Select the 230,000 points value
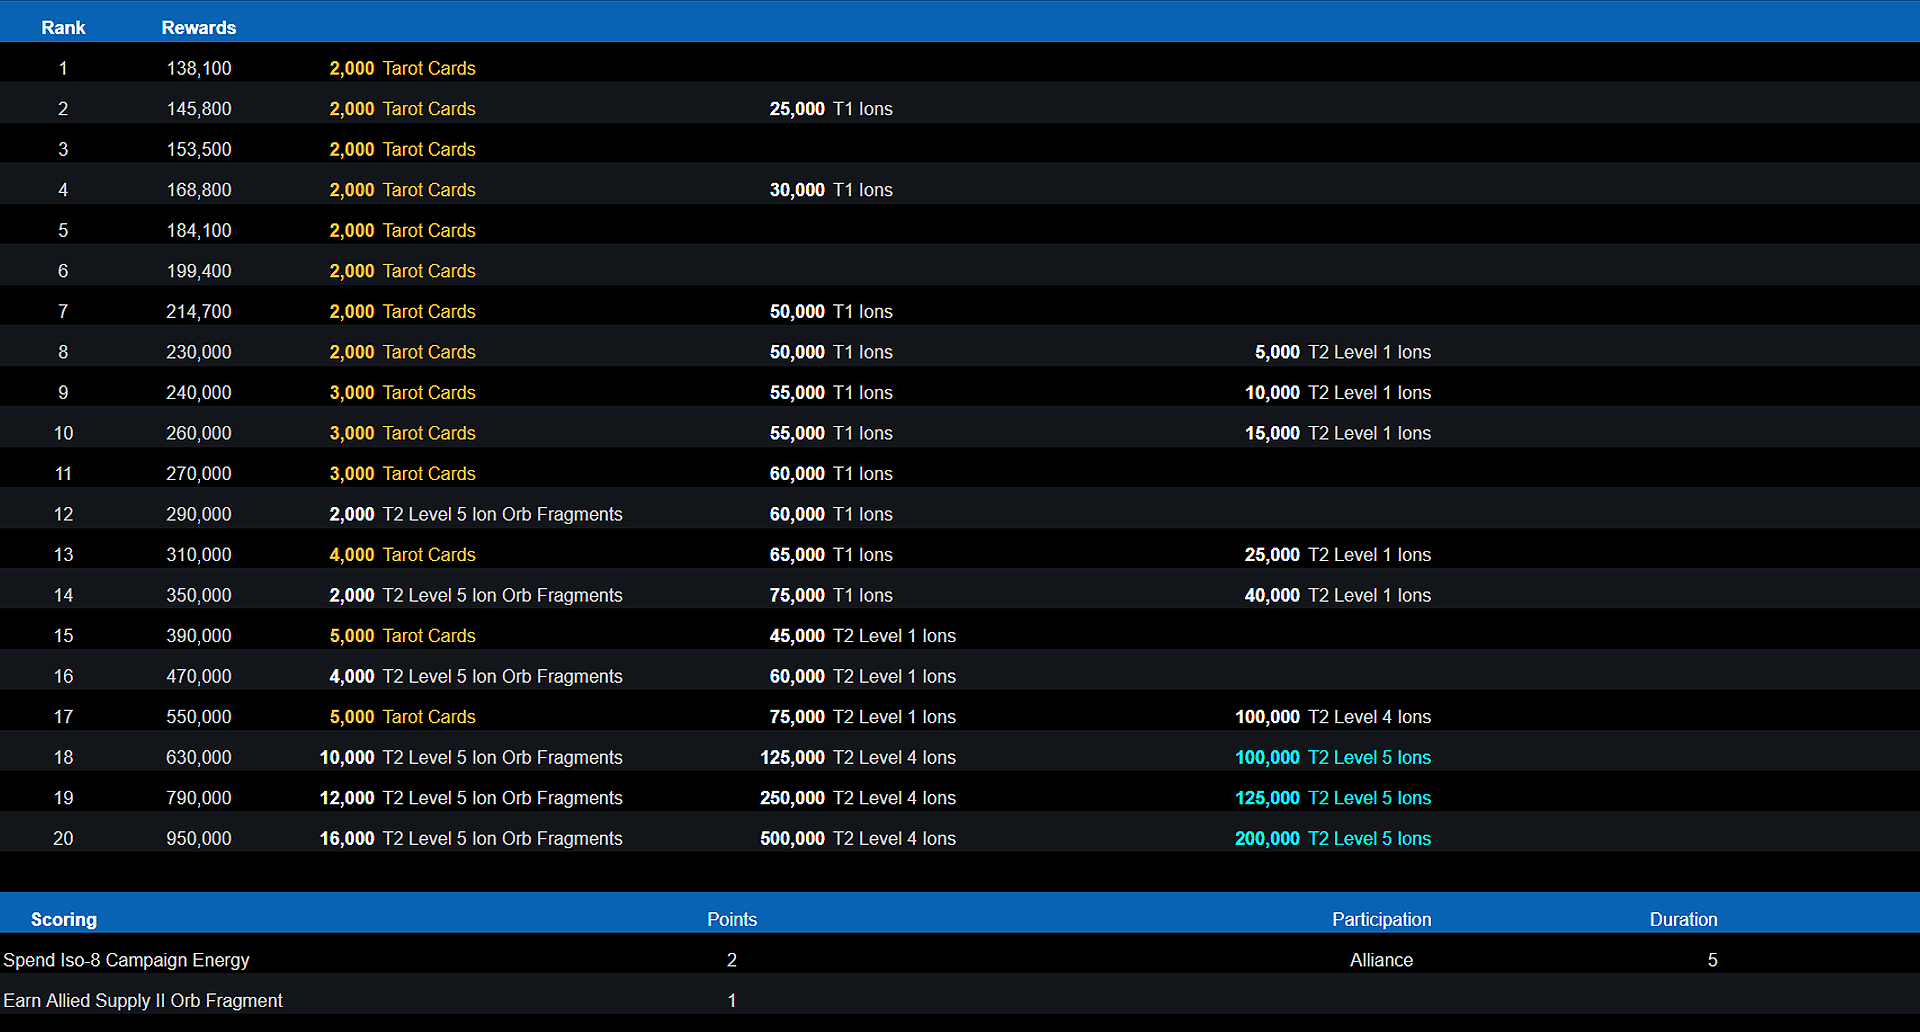 coord(199,352)
